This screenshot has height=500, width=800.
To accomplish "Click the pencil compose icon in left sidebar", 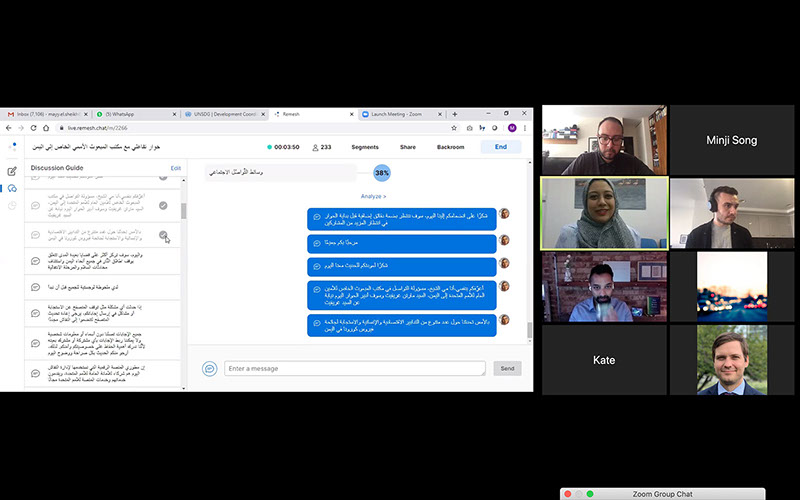I will coord(12,171).
